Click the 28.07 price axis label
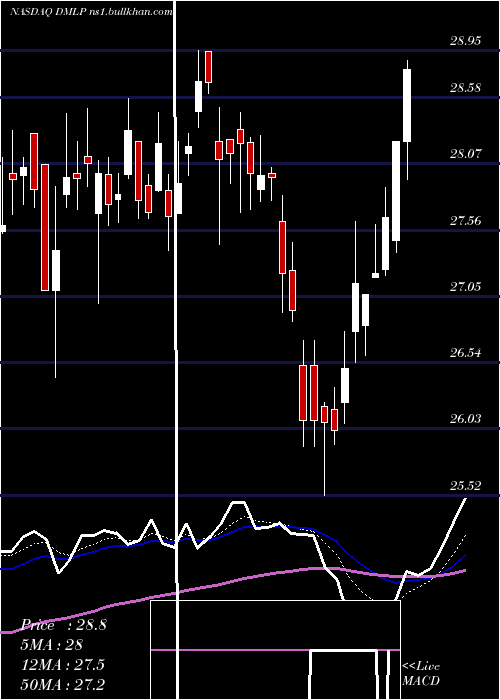The image size is (500, 700). [466, 154]
